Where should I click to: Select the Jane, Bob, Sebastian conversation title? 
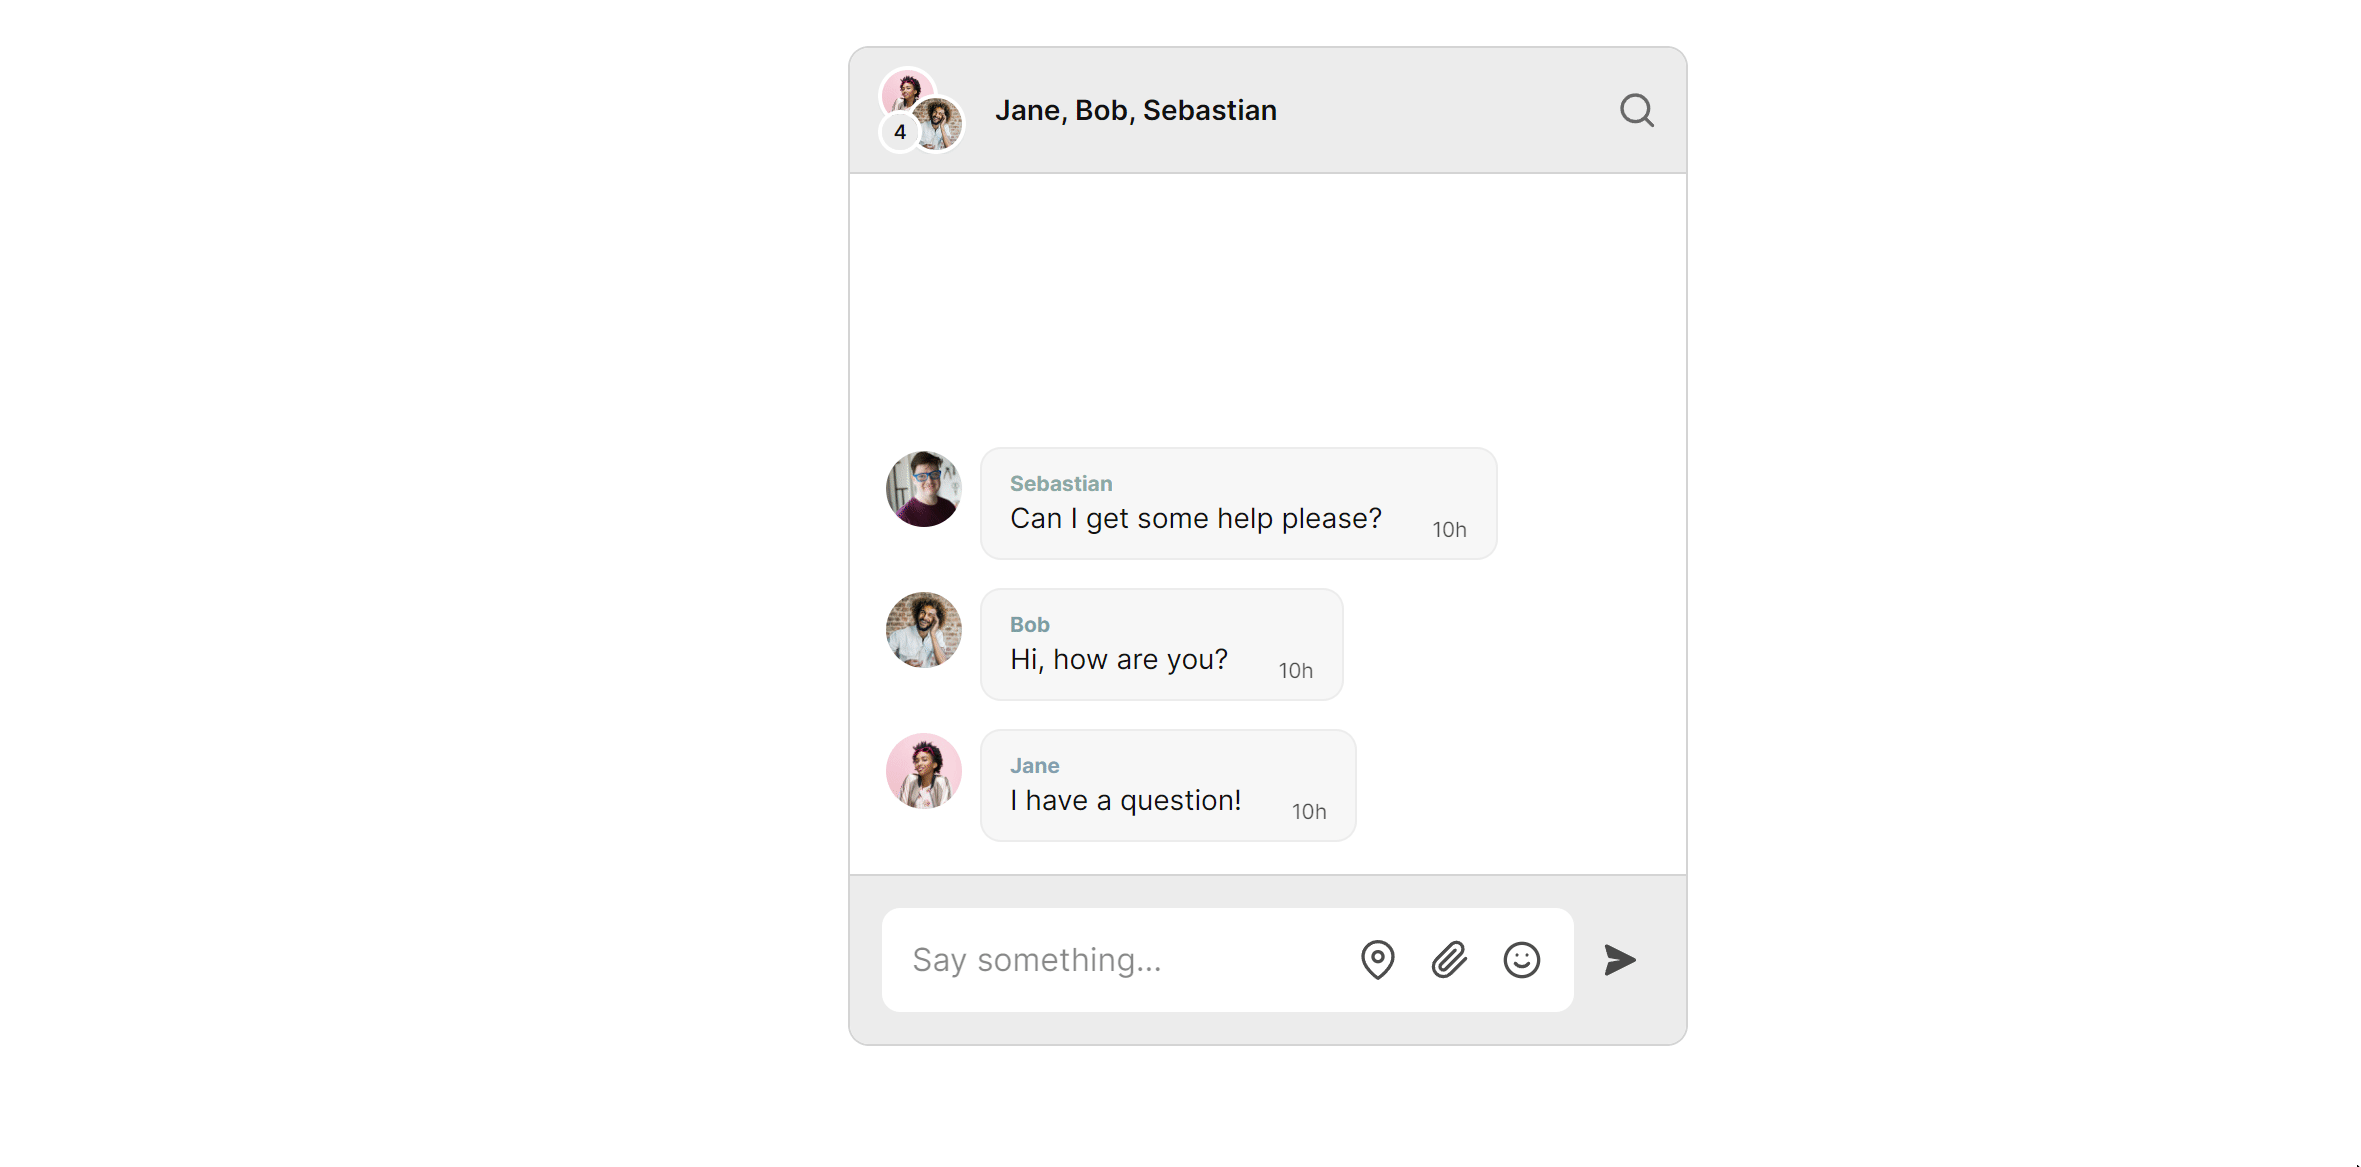point(1135,110)
